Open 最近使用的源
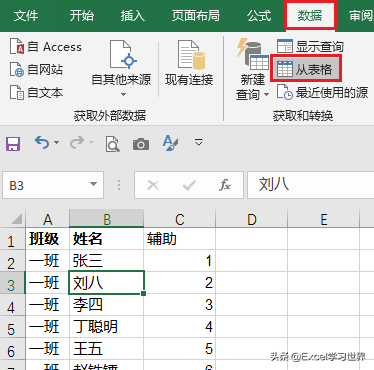374x370 pixels. pyautogui.click(x=322, y=92)
